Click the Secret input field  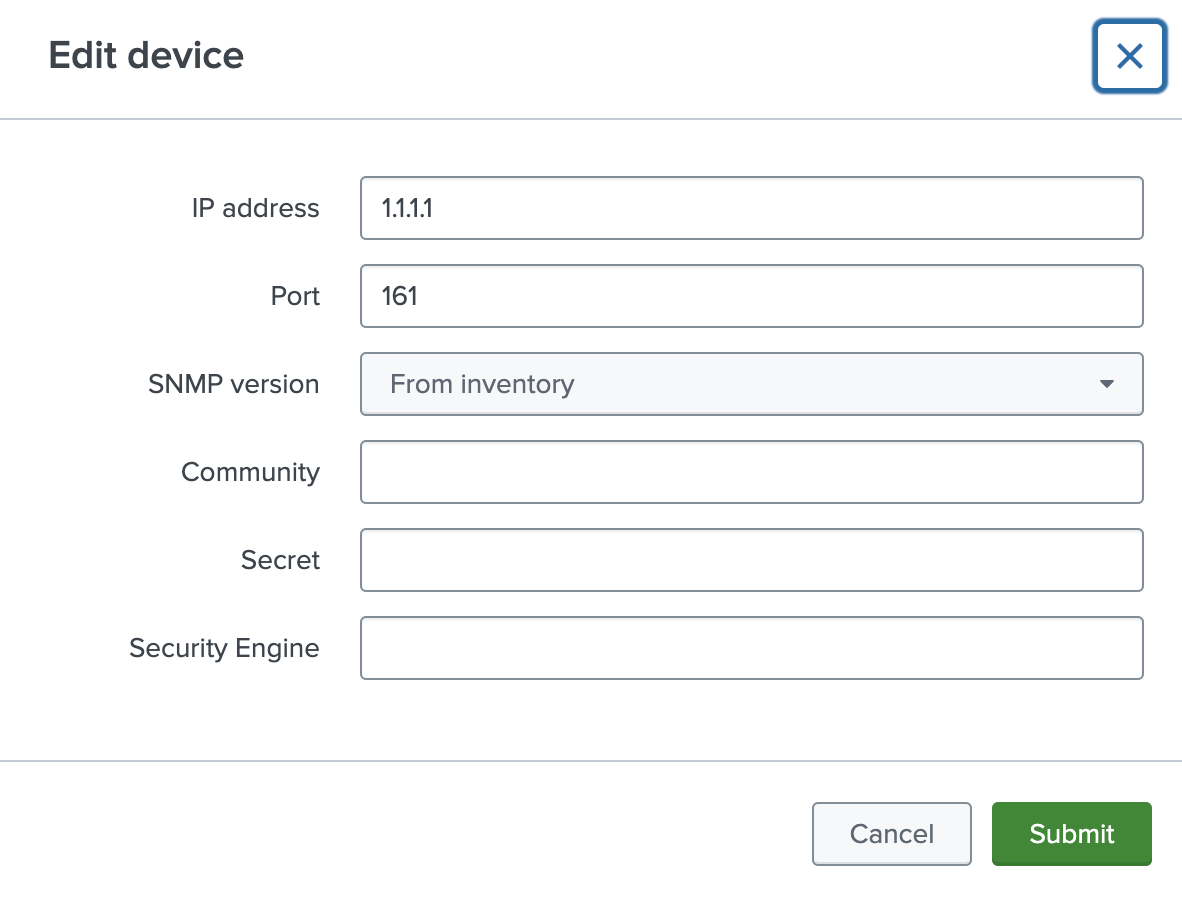(750, 560)
